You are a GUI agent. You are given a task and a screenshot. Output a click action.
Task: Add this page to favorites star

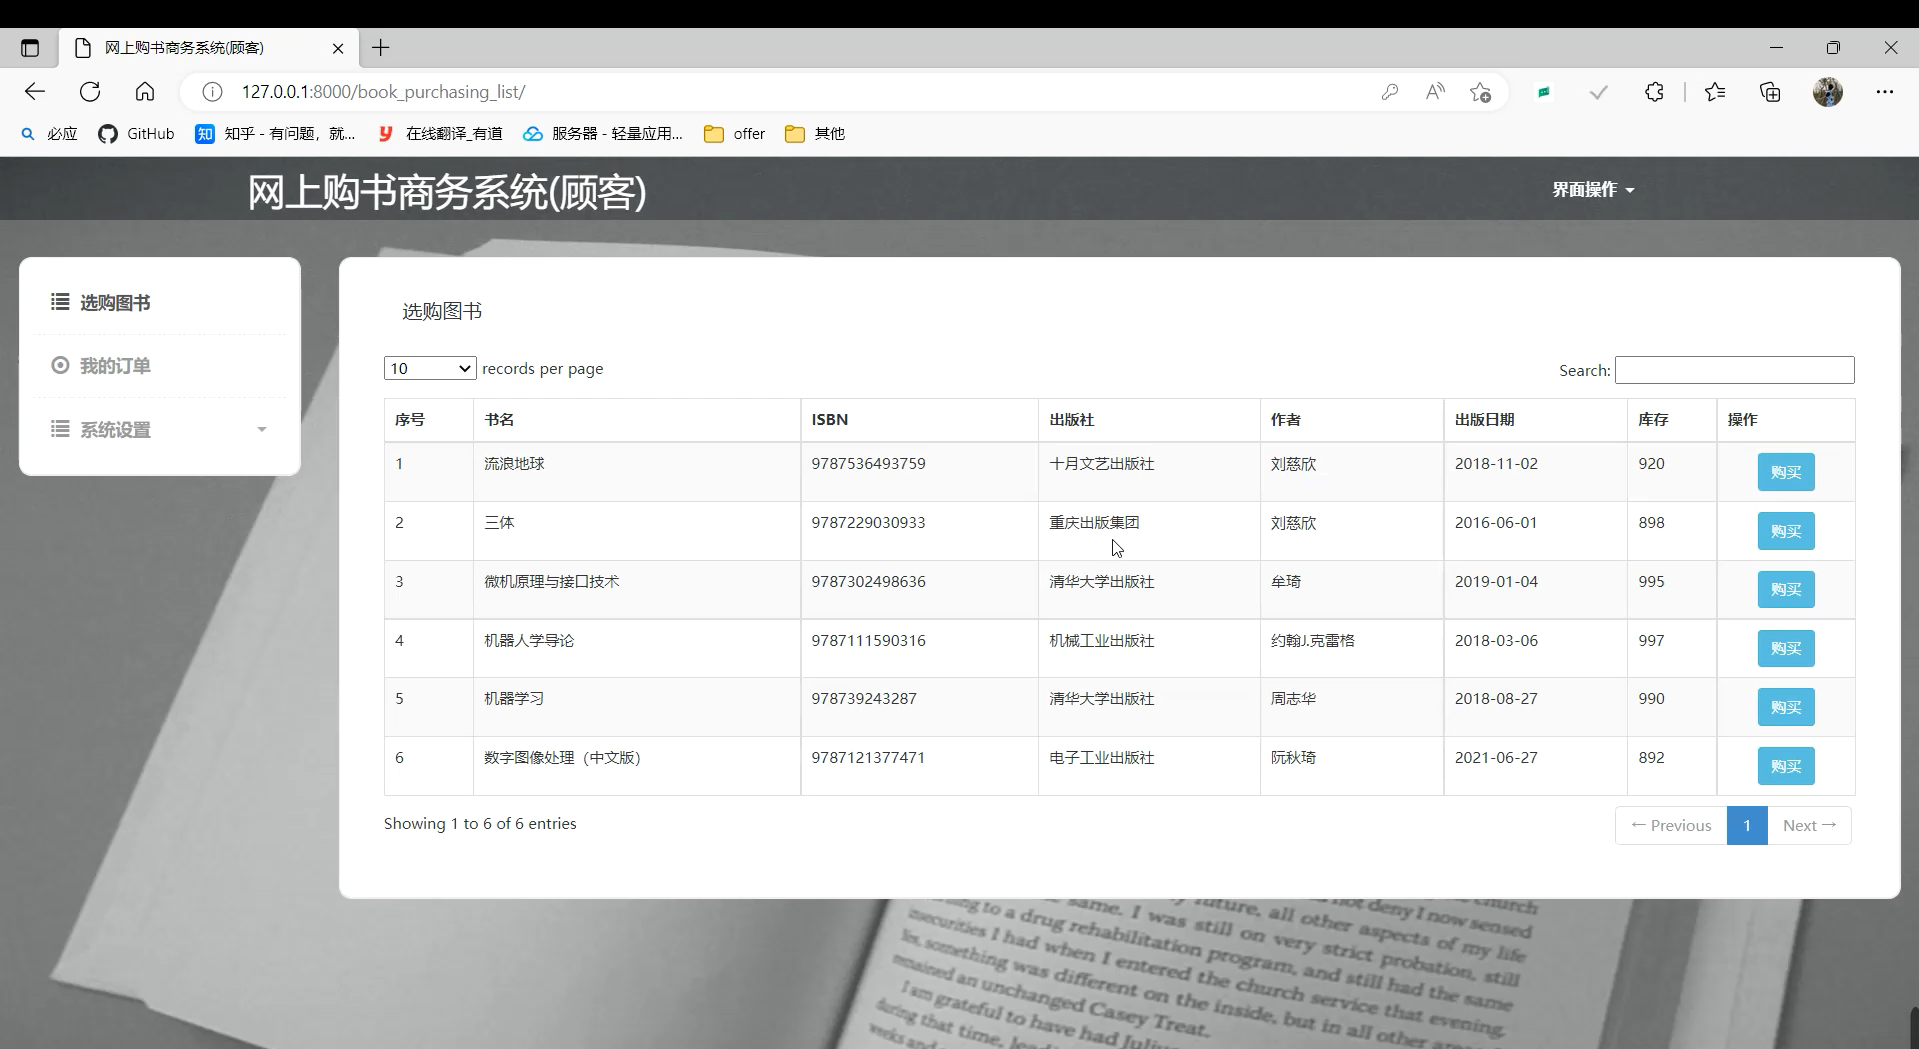click(1481, 92)
